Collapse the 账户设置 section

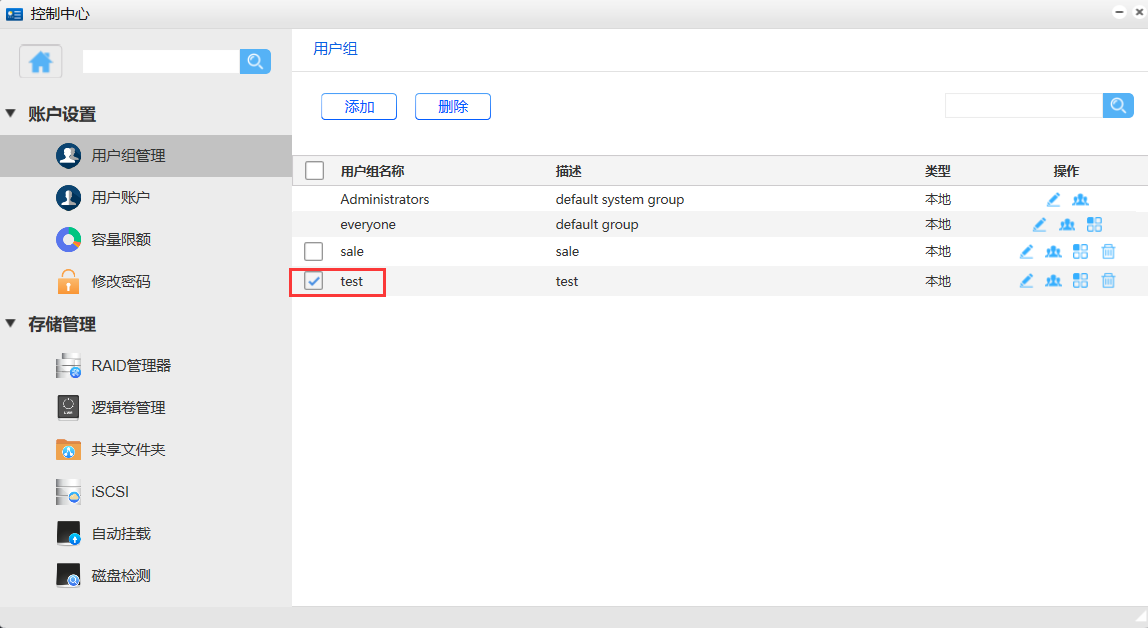click(x=11, y=114)
